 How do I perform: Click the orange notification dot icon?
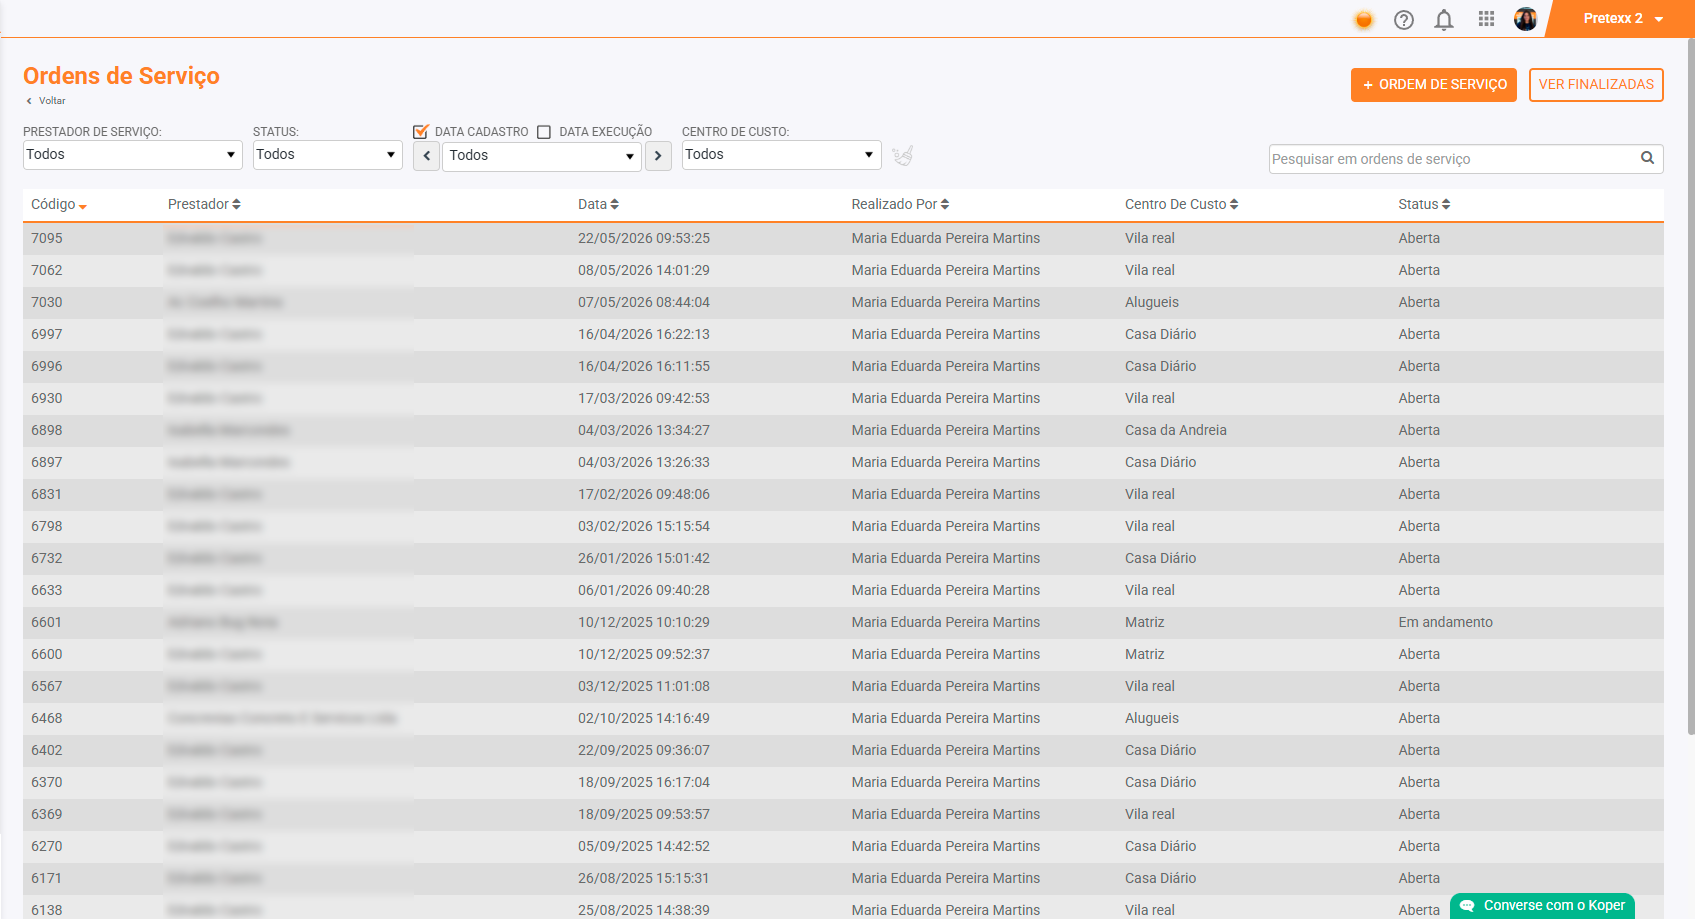(x=1364, y=19)
